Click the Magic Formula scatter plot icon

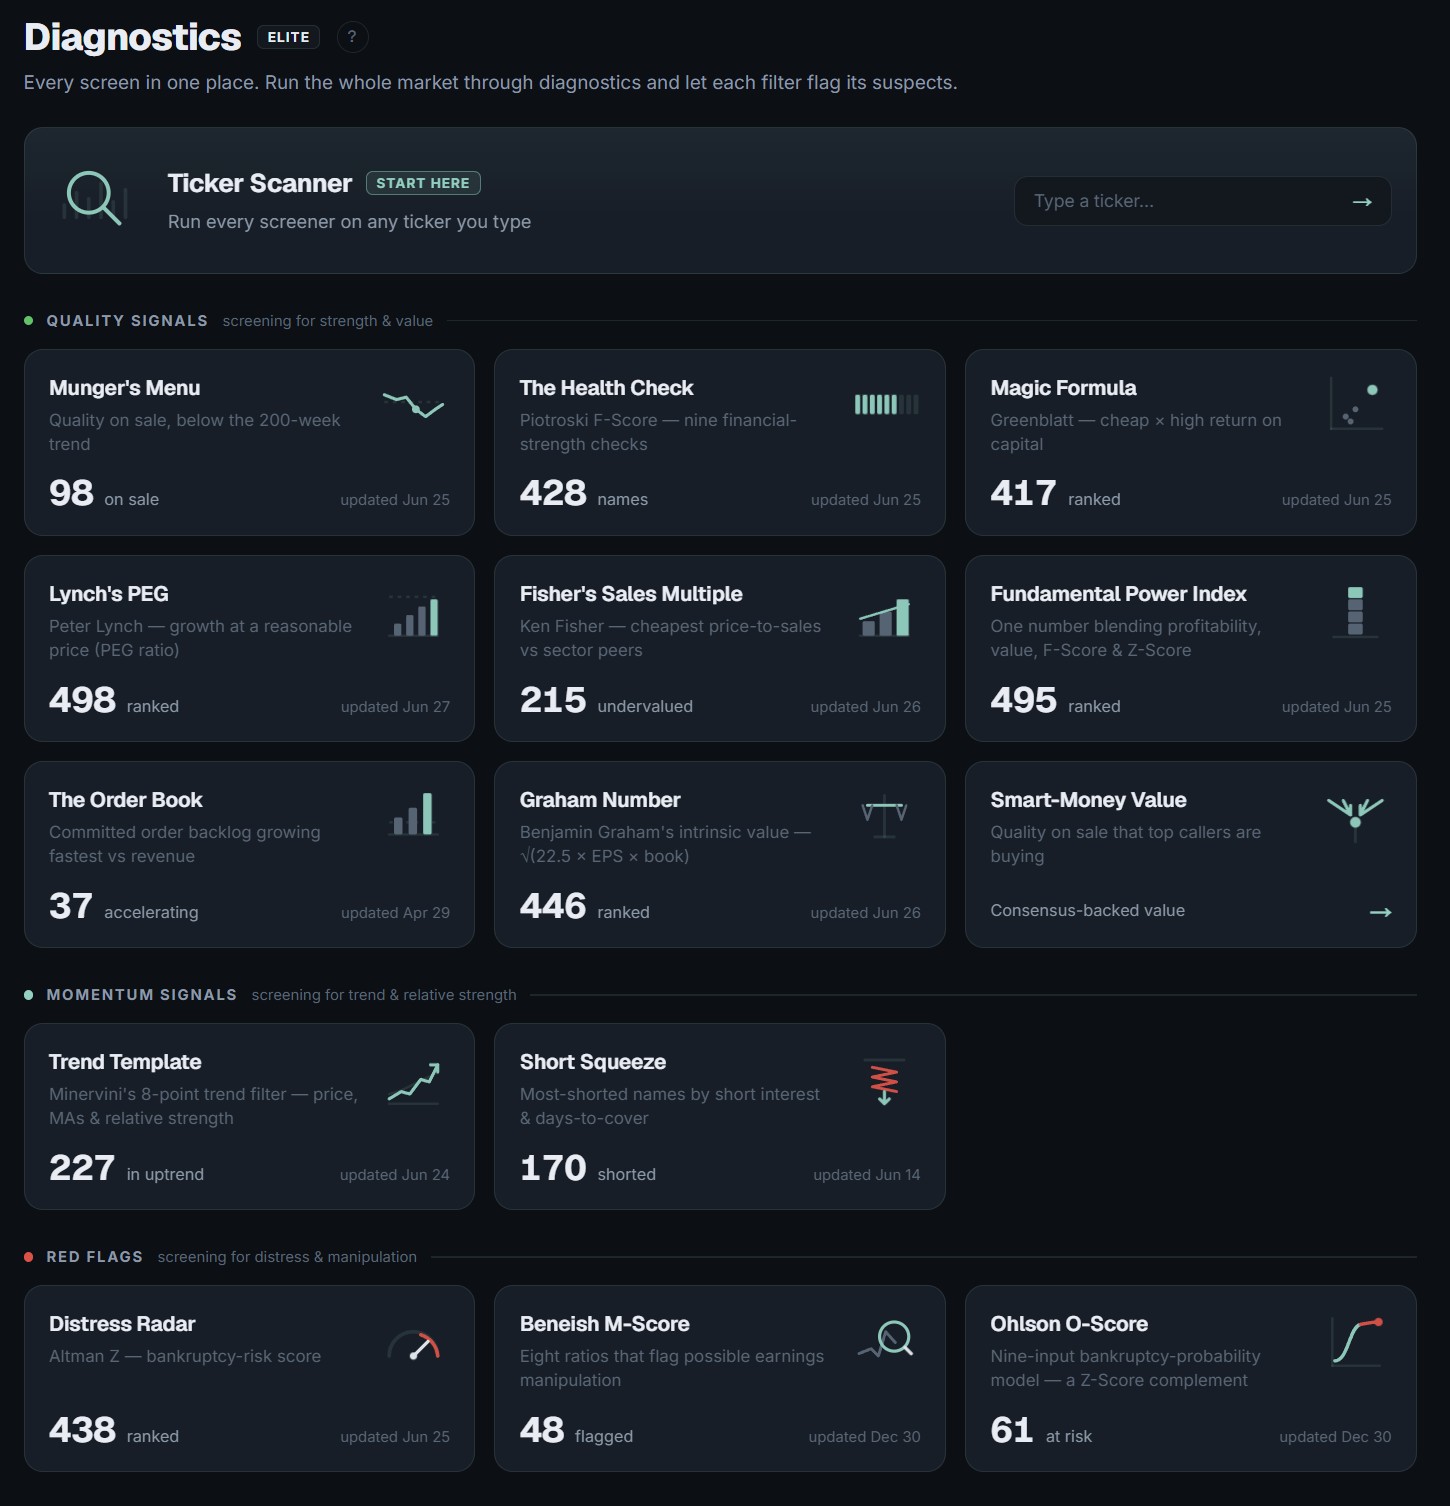coord(1356,404)
